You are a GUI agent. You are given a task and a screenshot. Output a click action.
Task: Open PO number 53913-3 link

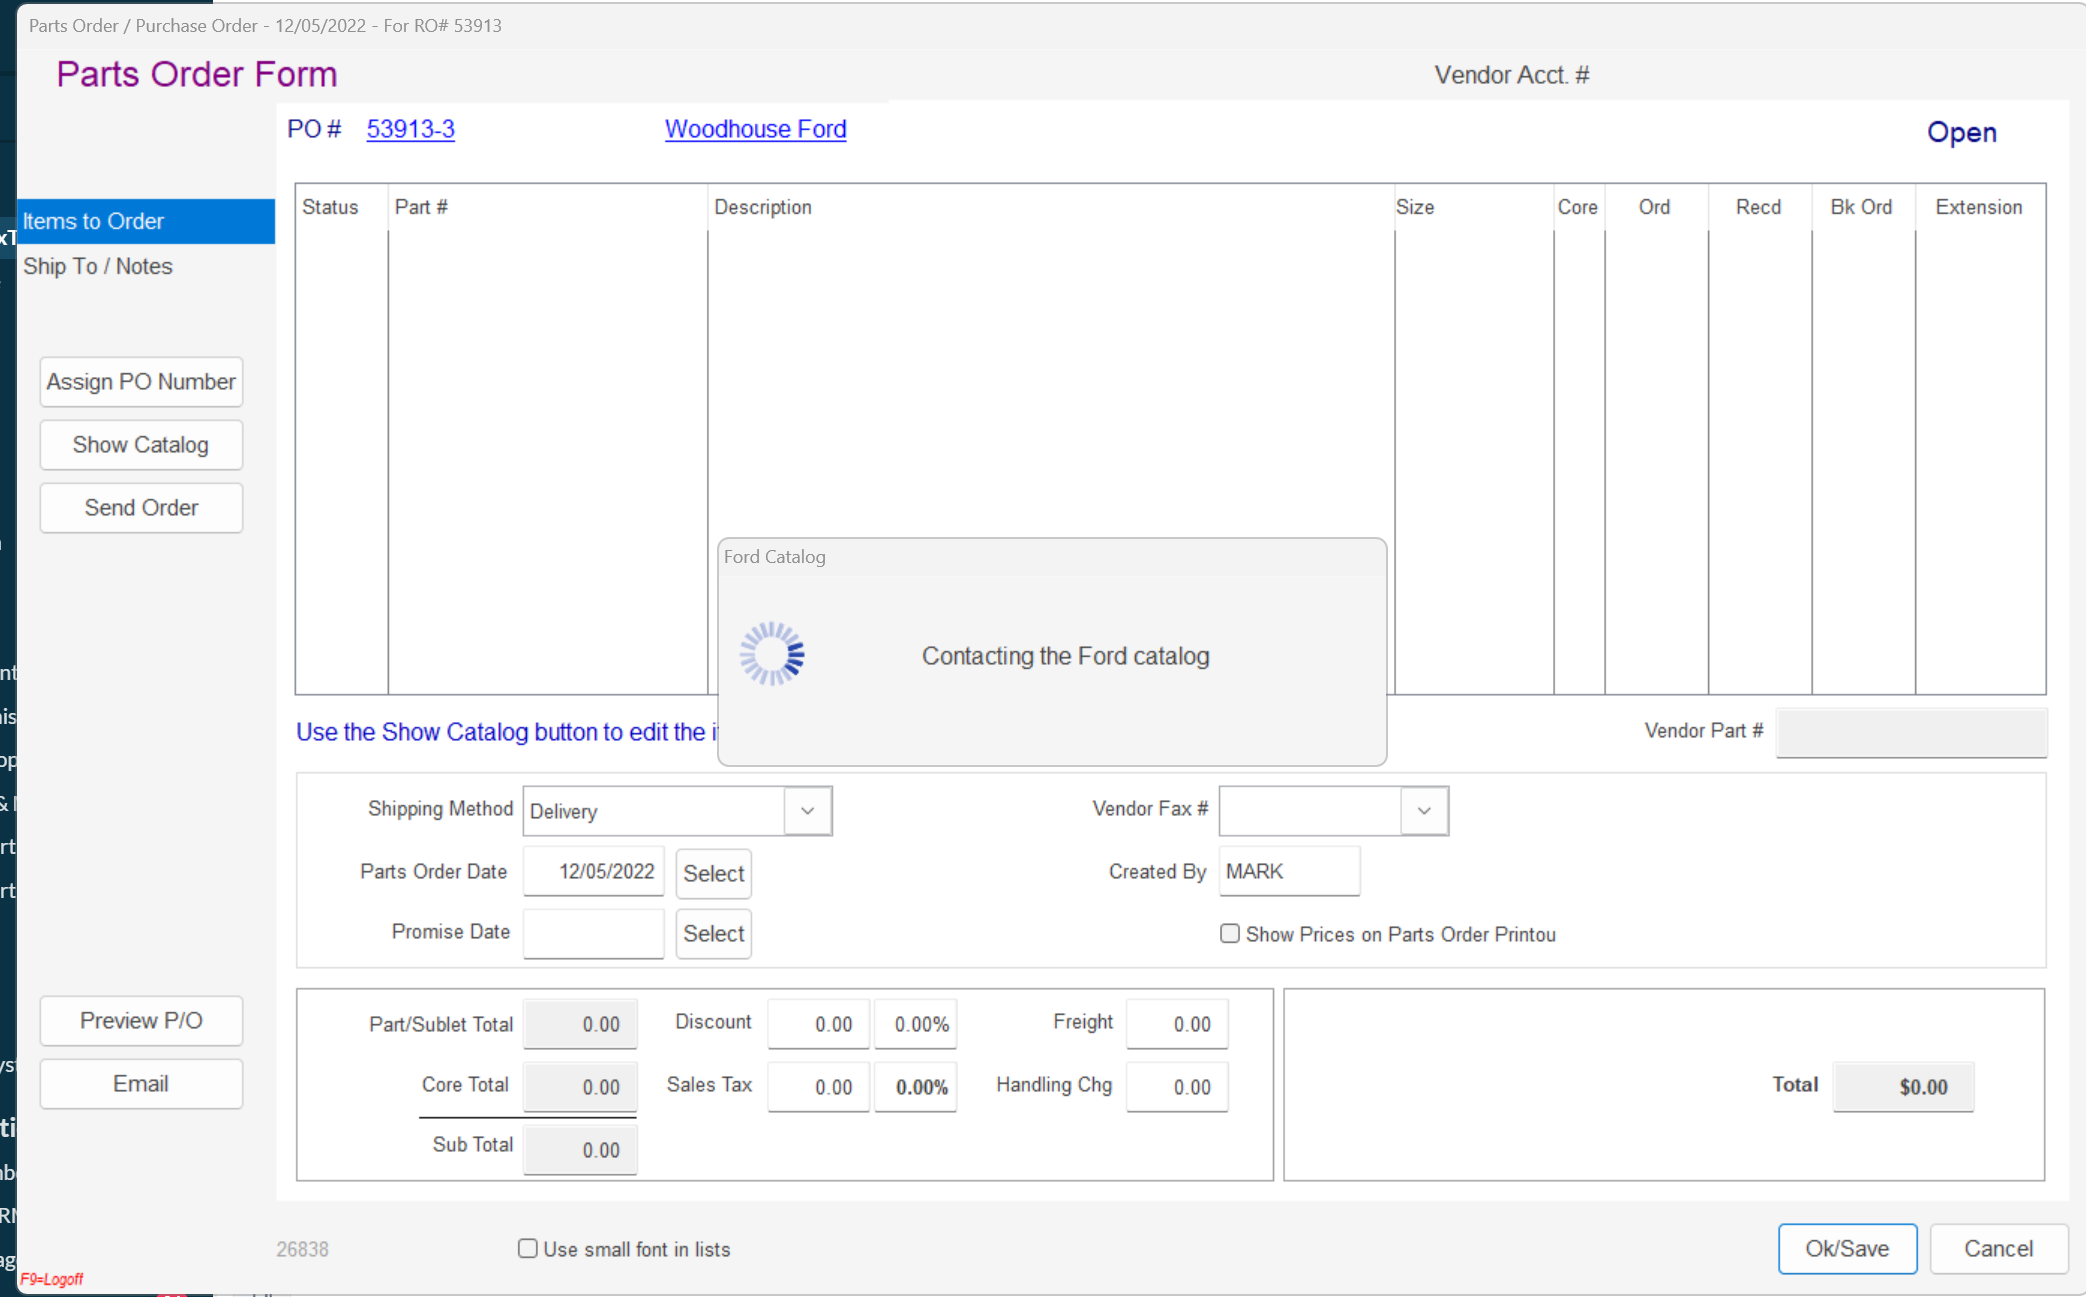410,129
